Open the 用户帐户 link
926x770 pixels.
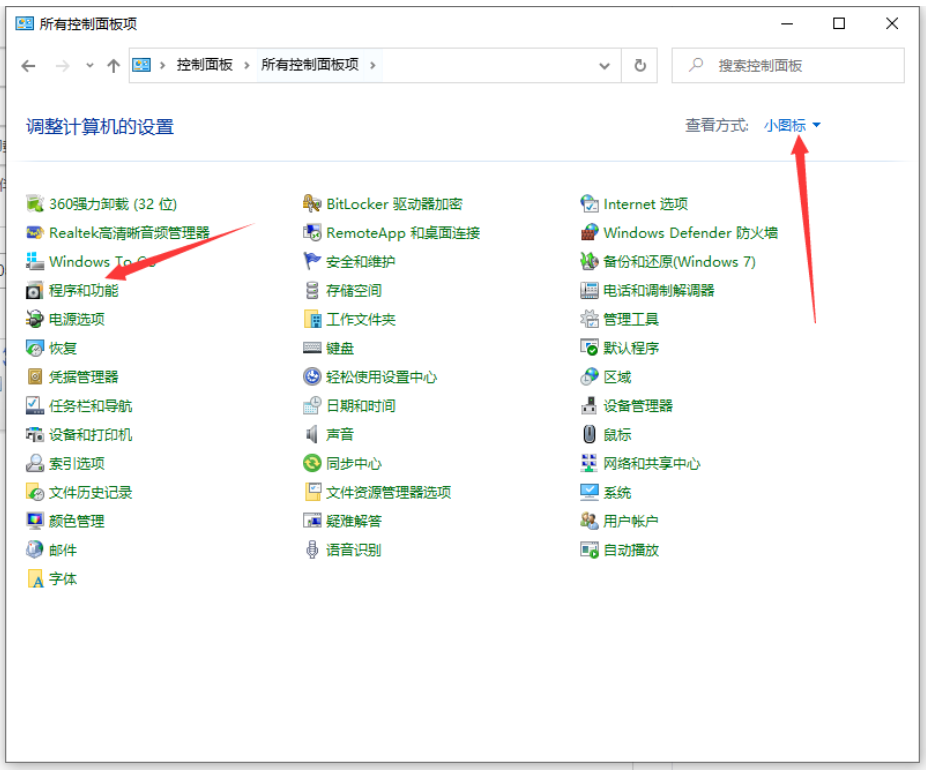pos(630,521)
